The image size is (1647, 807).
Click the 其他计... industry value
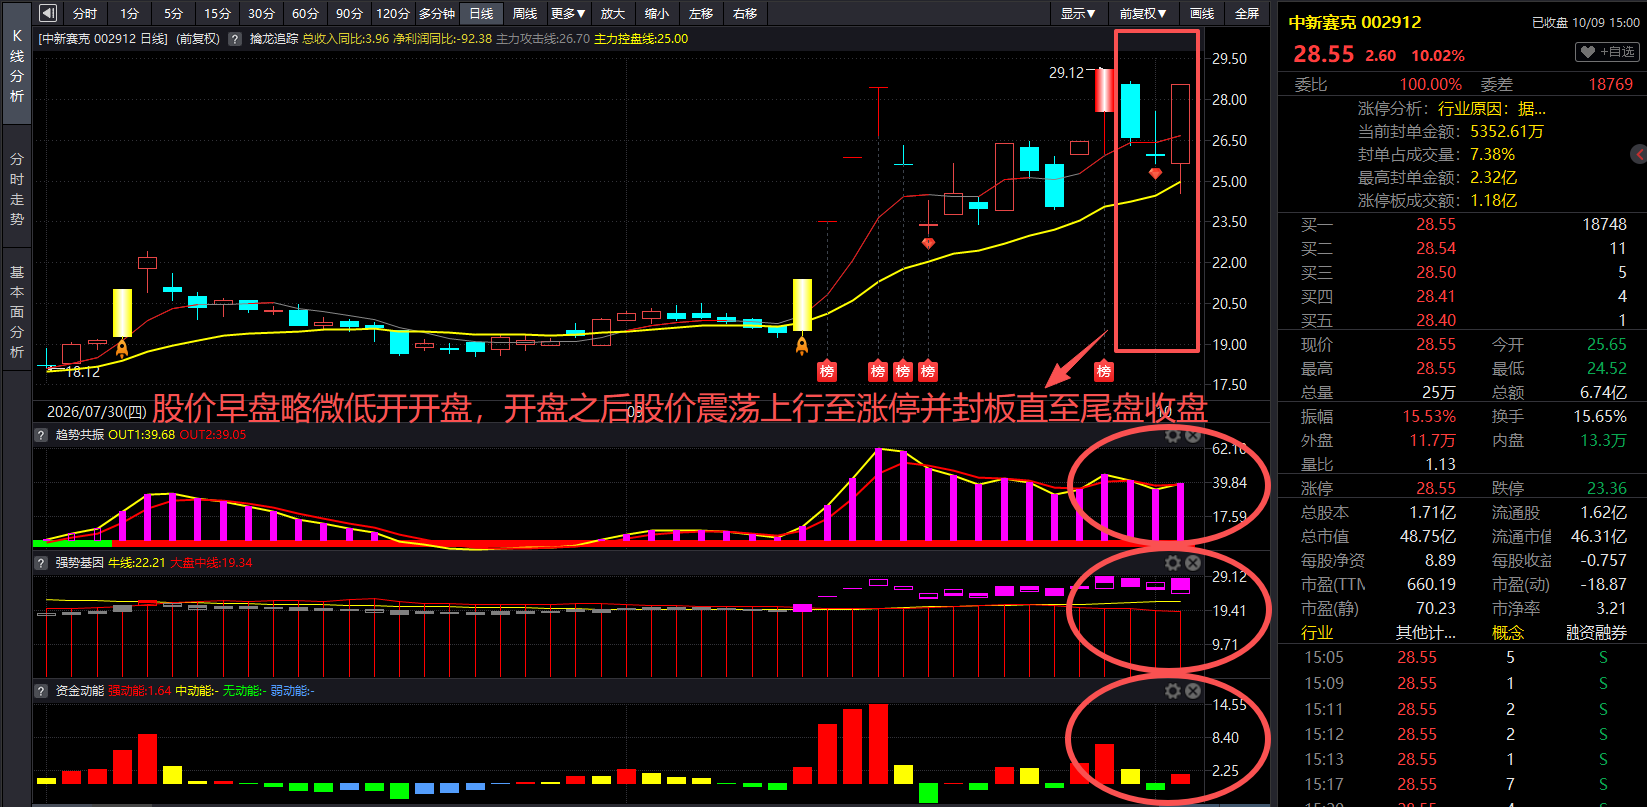(1426, 633)
